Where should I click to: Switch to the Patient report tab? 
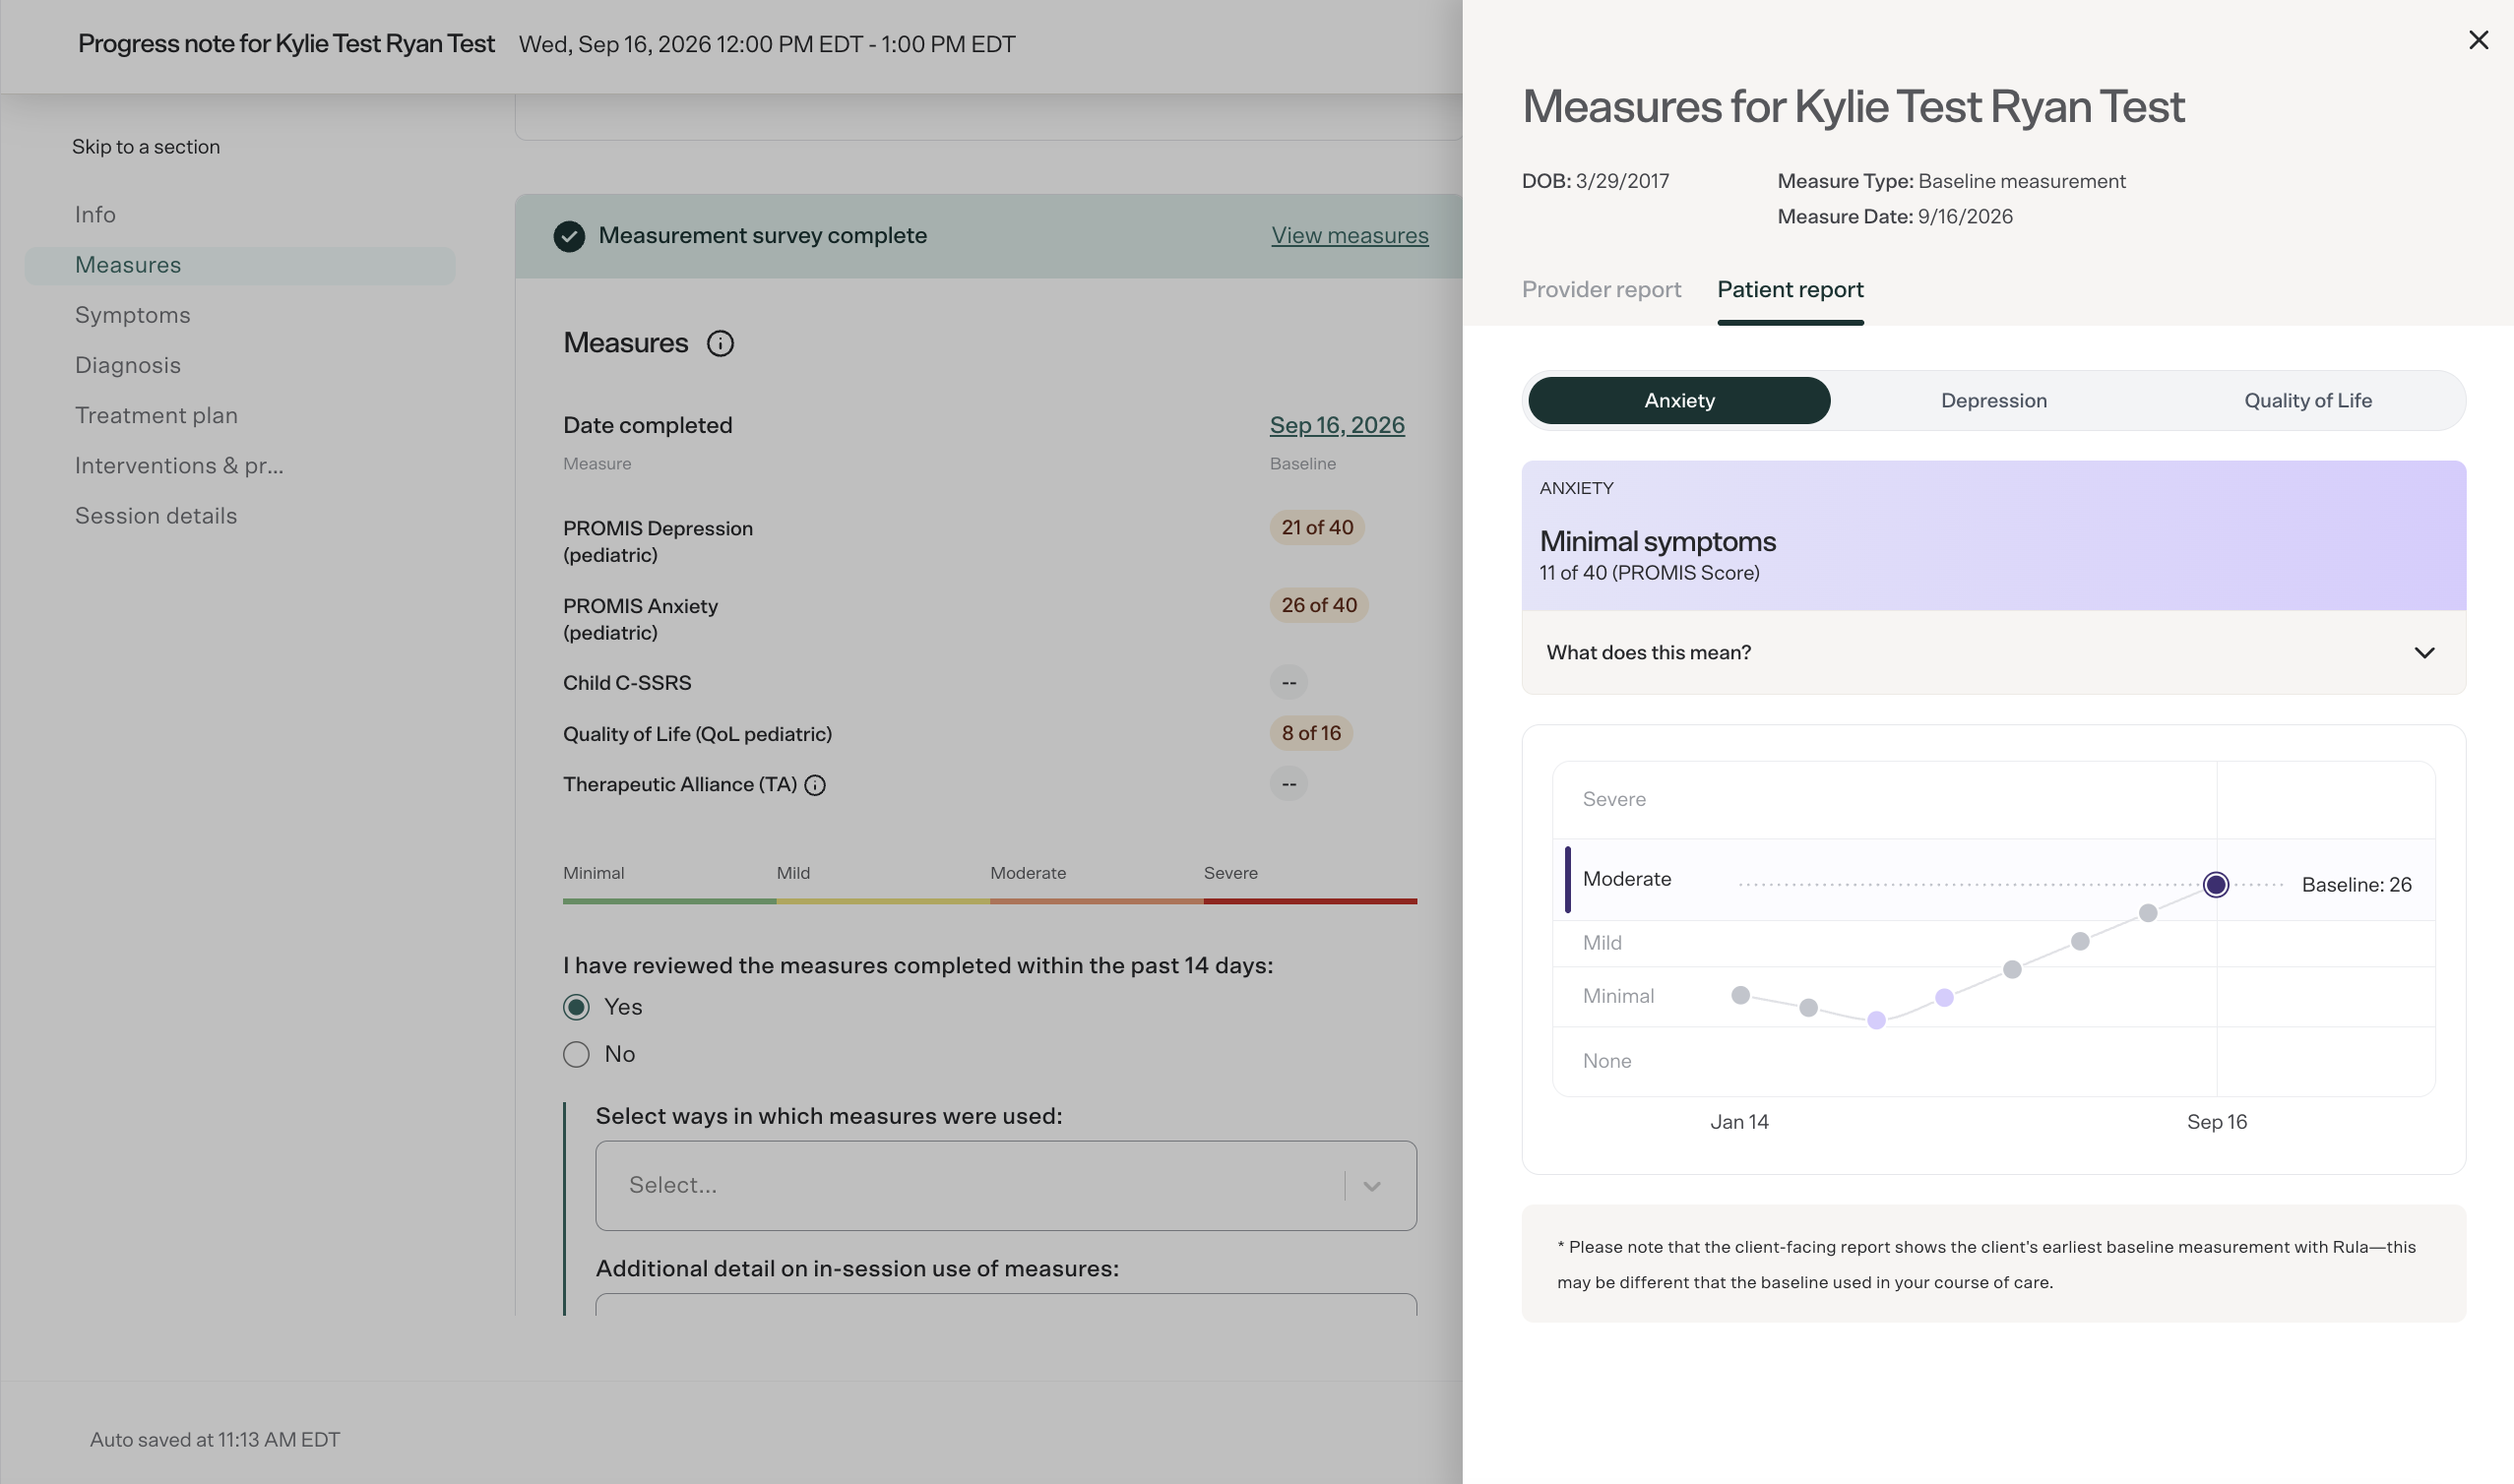1790,289
